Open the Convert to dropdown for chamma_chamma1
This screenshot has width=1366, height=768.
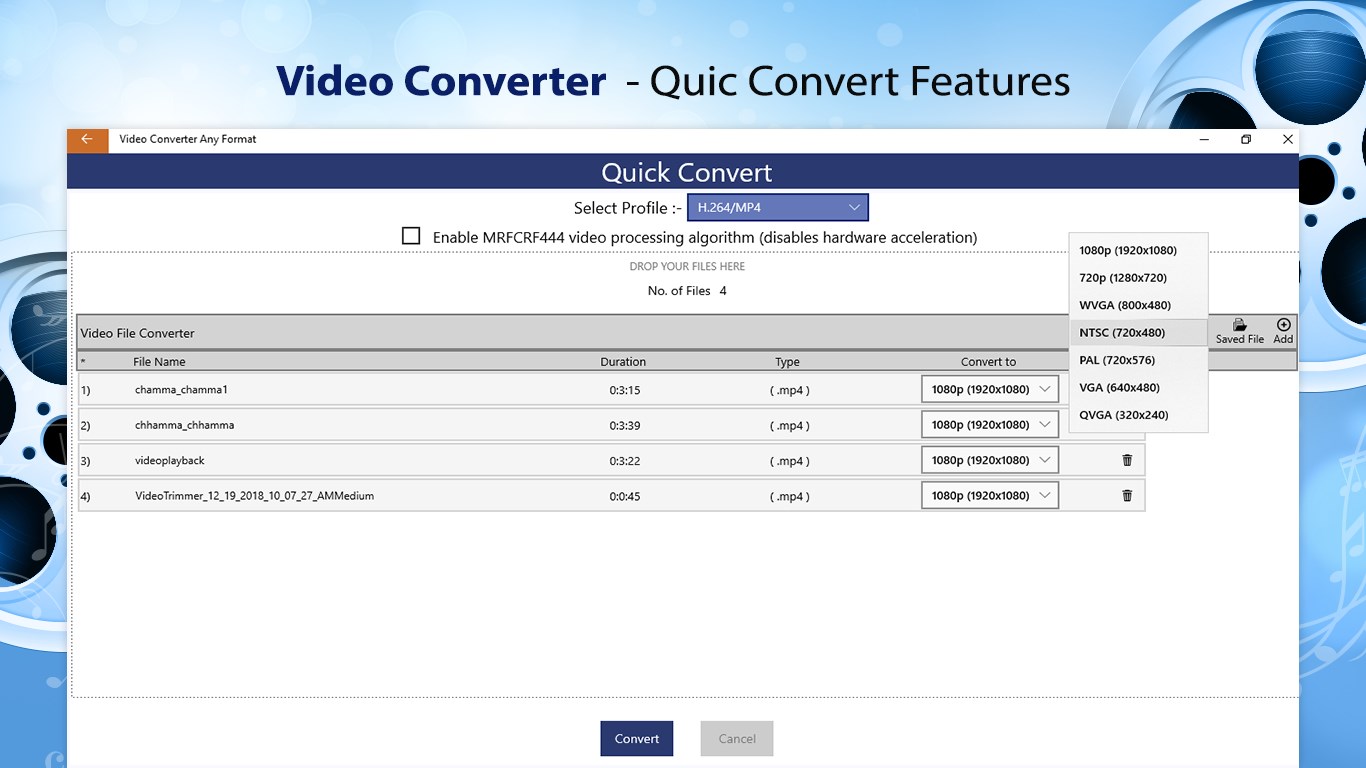tap(989, 389)
